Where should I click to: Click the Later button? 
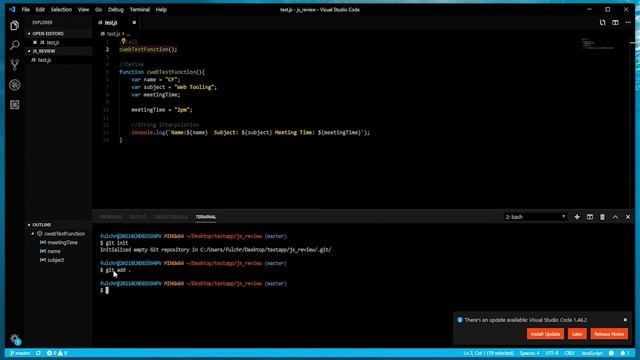click(577, 334)
